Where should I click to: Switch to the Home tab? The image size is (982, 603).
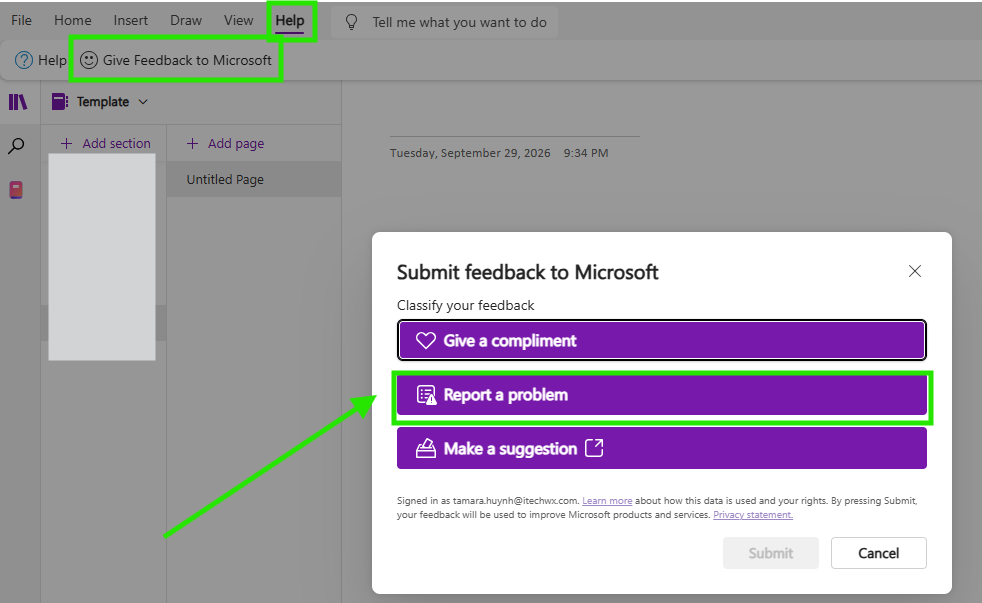point(73,20)
